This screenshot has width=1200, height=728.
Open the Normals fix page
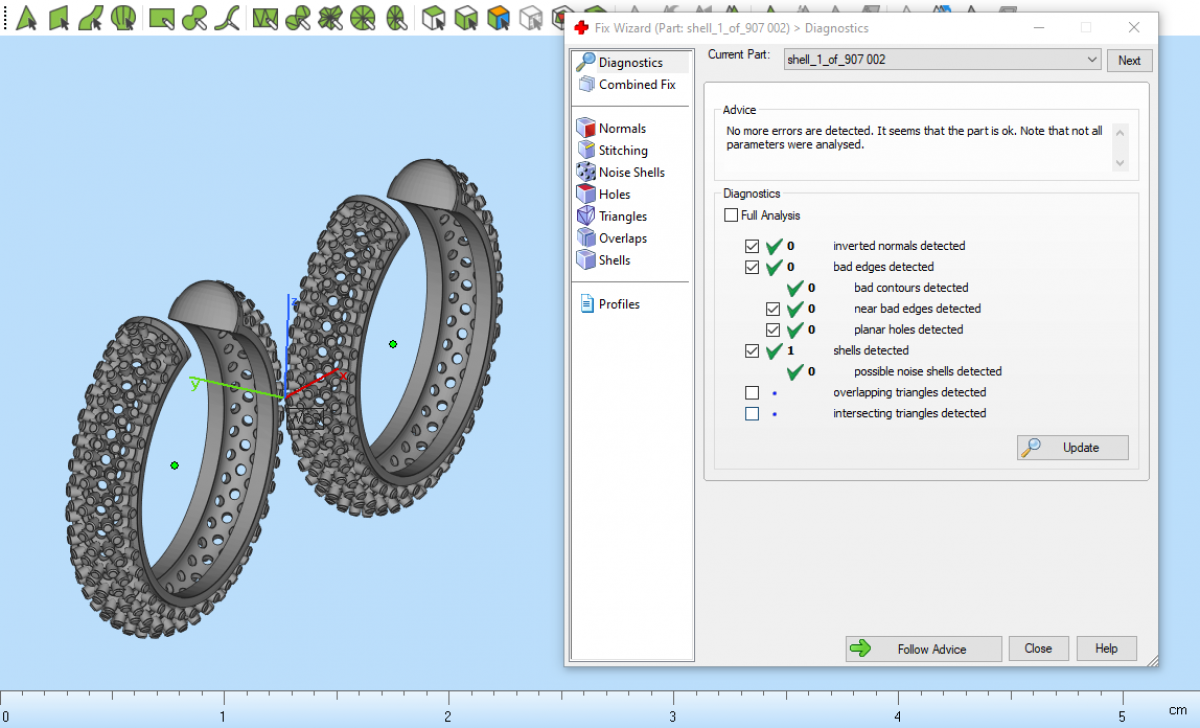coord(621,128)
